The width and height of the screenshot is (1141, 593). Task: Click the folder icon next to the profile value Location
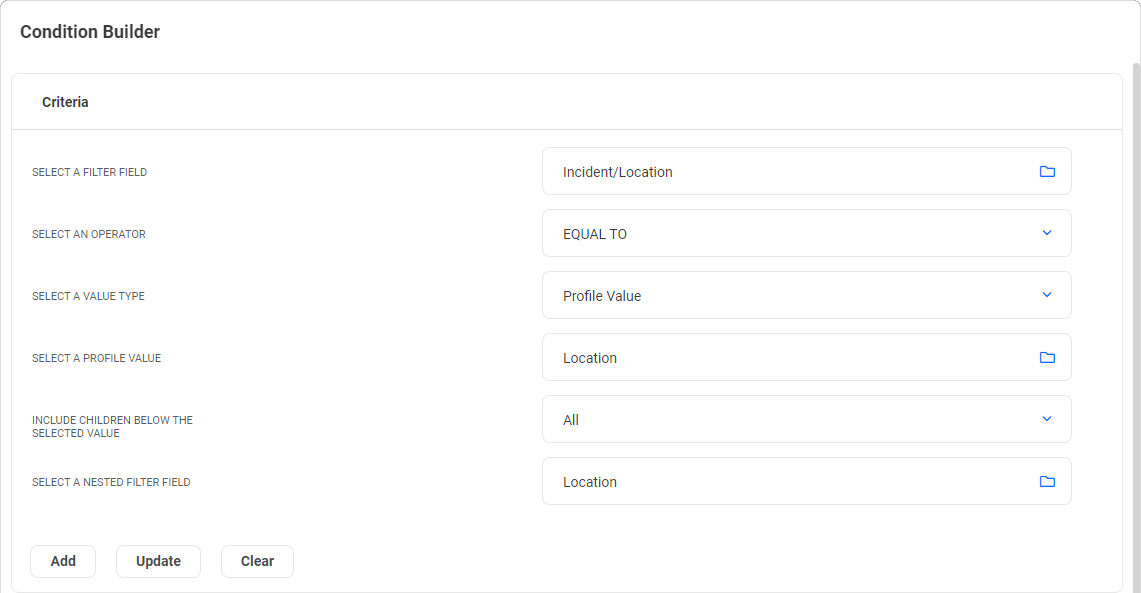point(1047,357)
